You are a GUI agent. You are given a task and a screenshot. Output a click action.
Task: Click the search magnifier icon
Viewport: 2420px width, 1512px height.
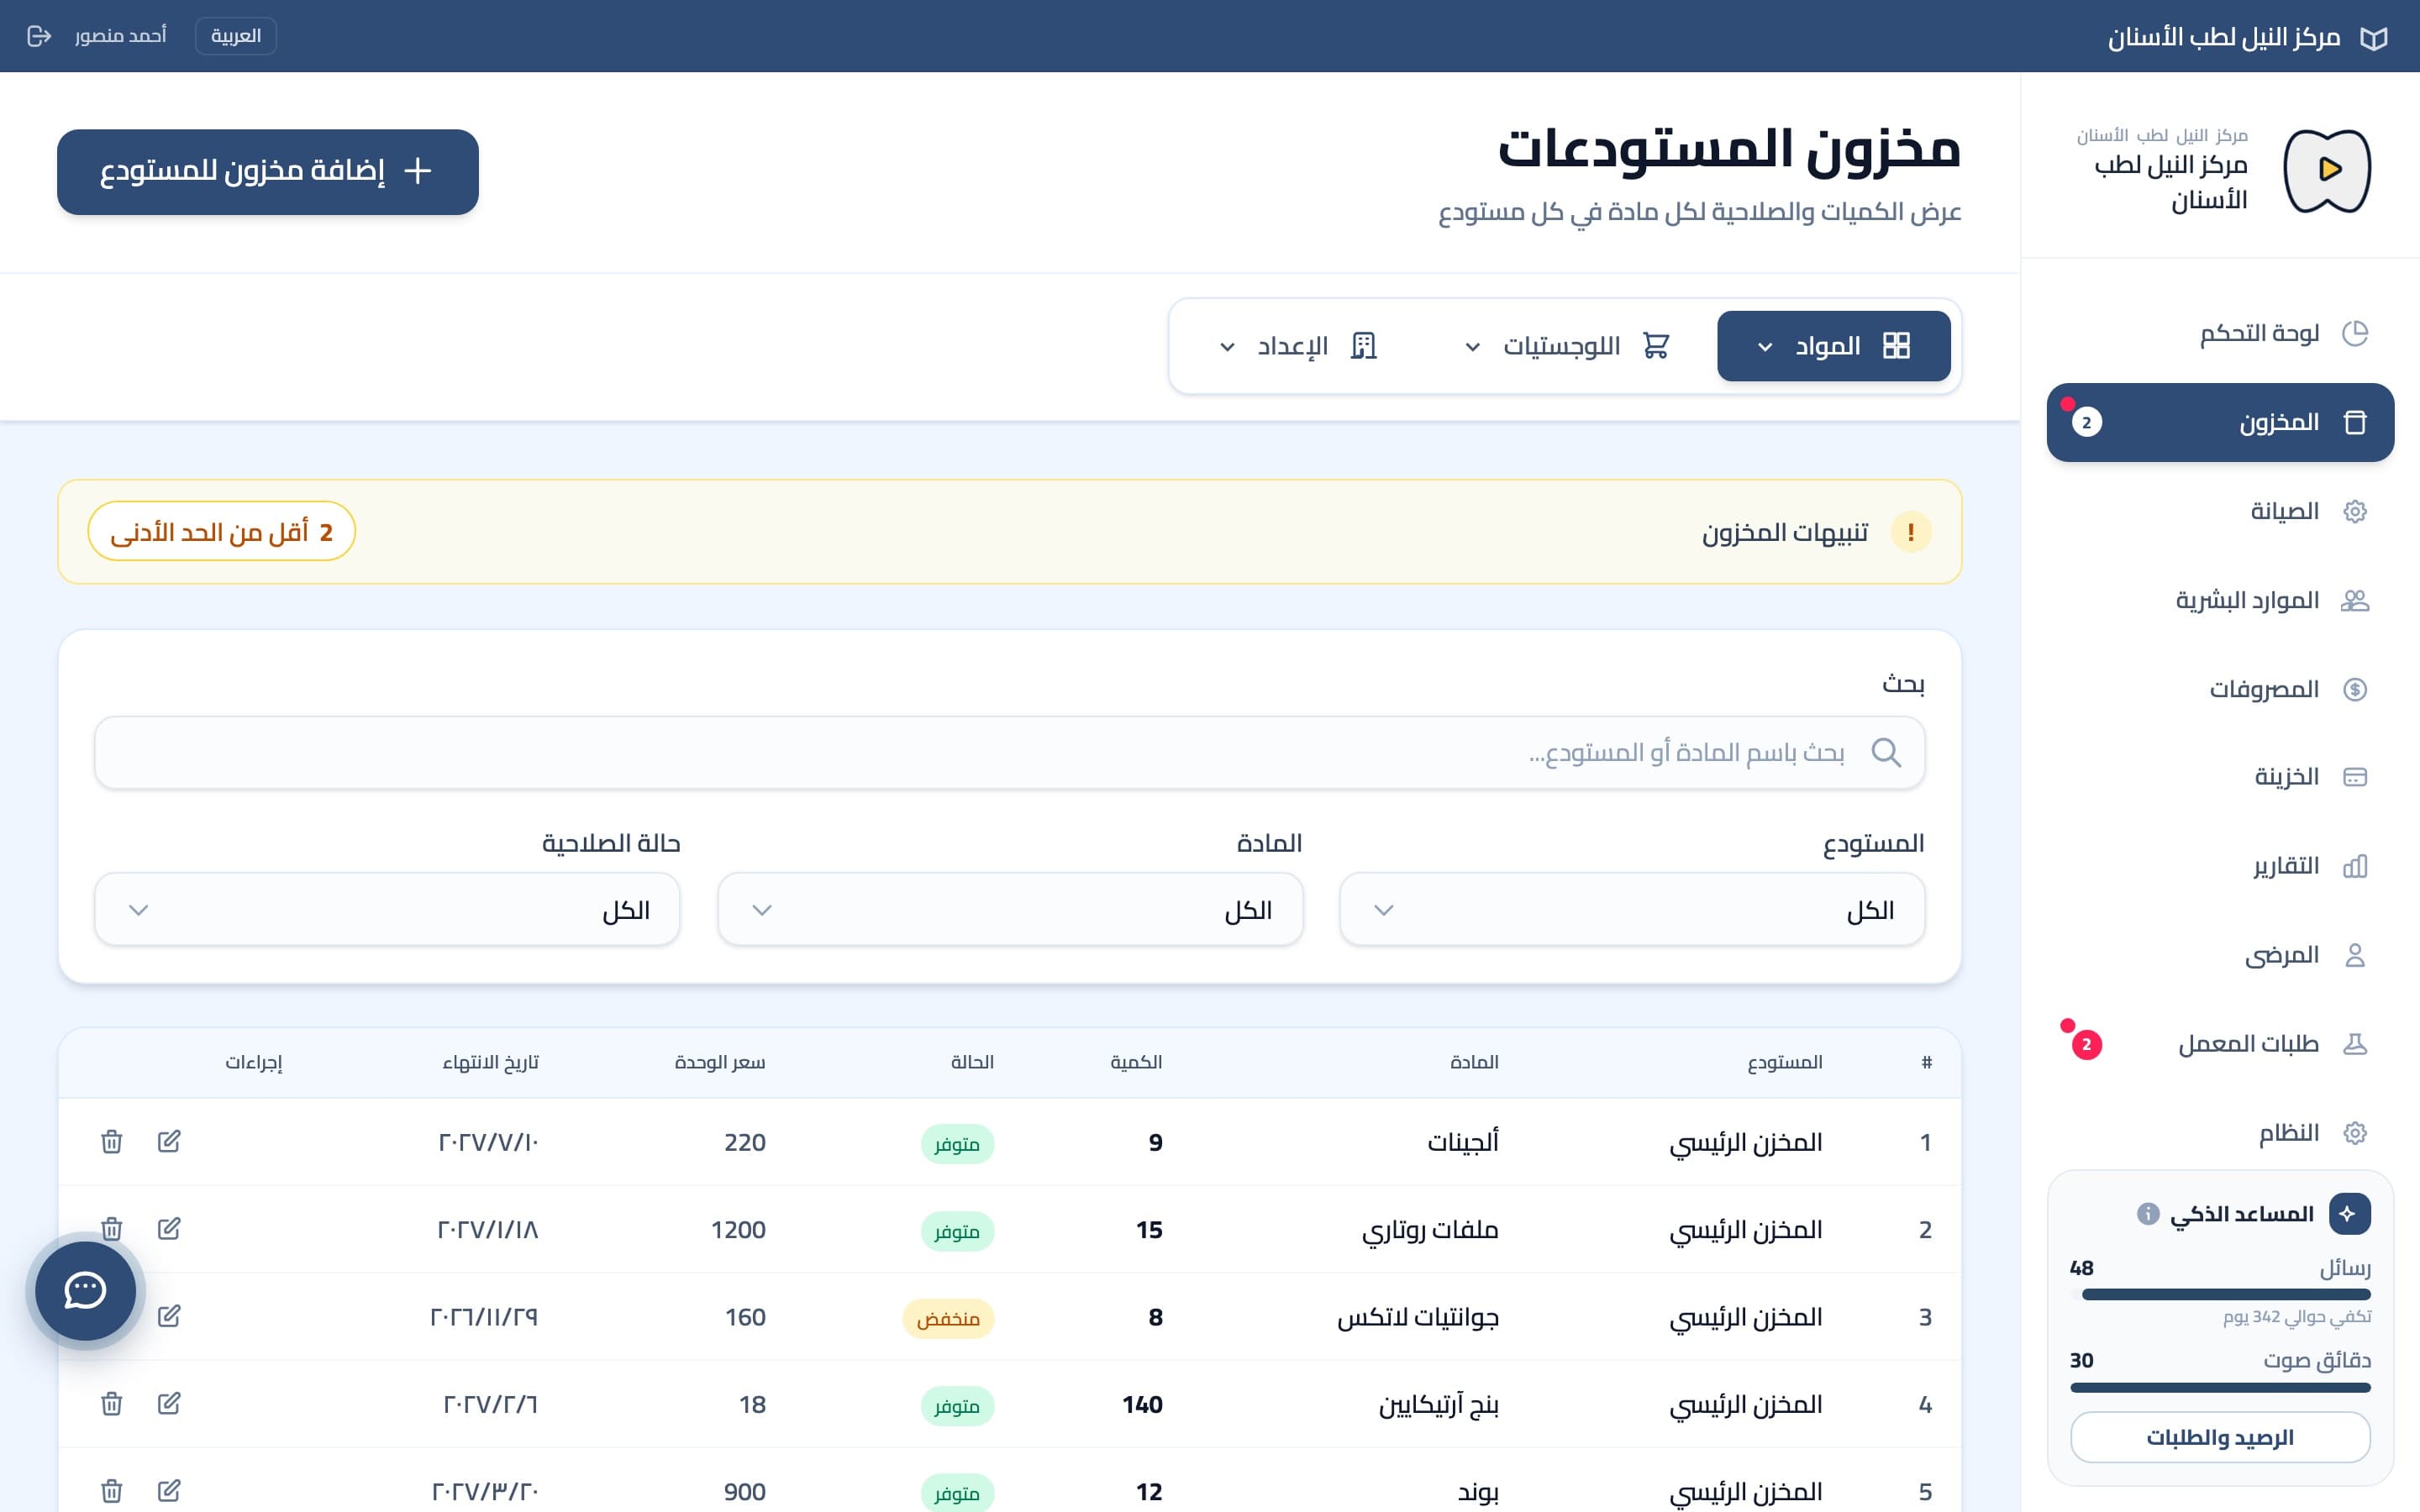(x=1886, y=752)
